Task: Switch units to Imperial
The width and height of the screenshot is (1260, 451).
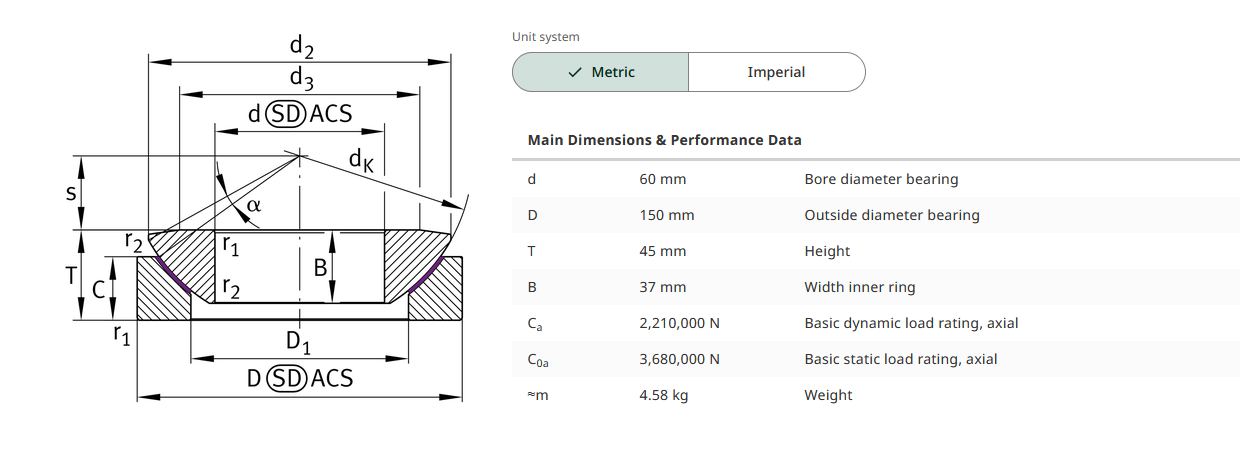Action: (776, 72)
